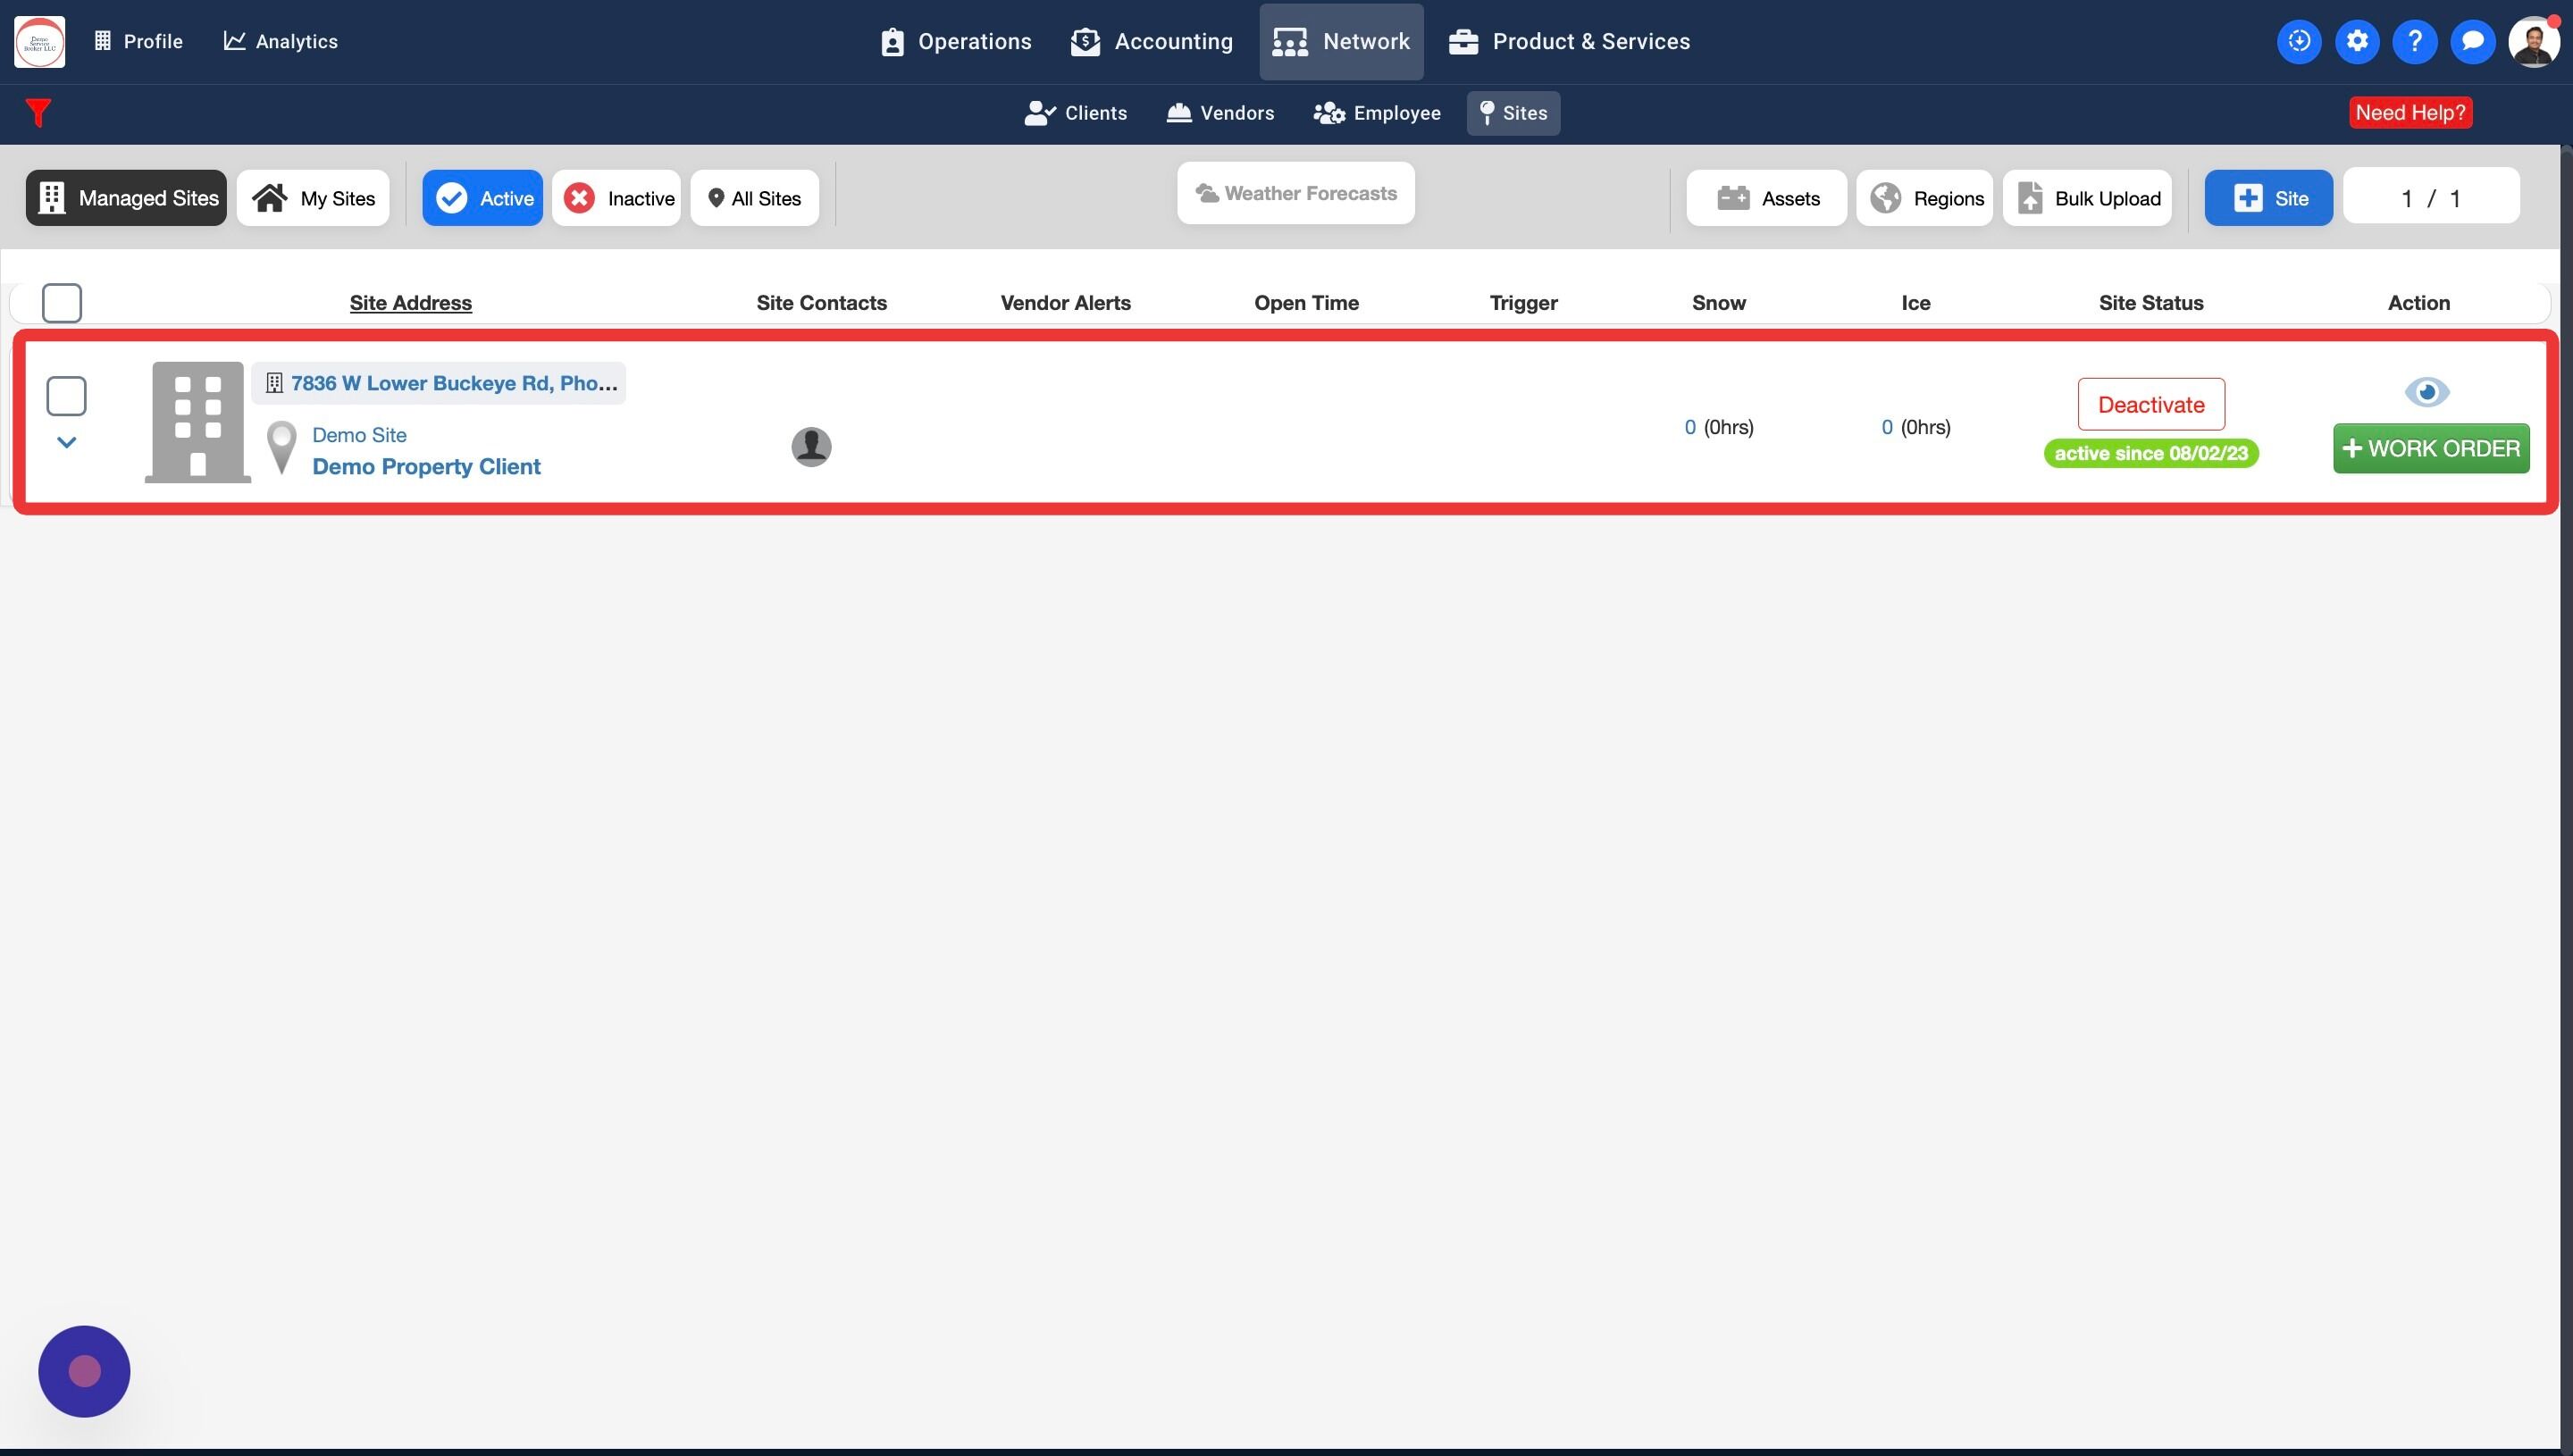The image size is (2573, 1456).
Task: Open the Accounting menu
Action: pos(1152,41)
